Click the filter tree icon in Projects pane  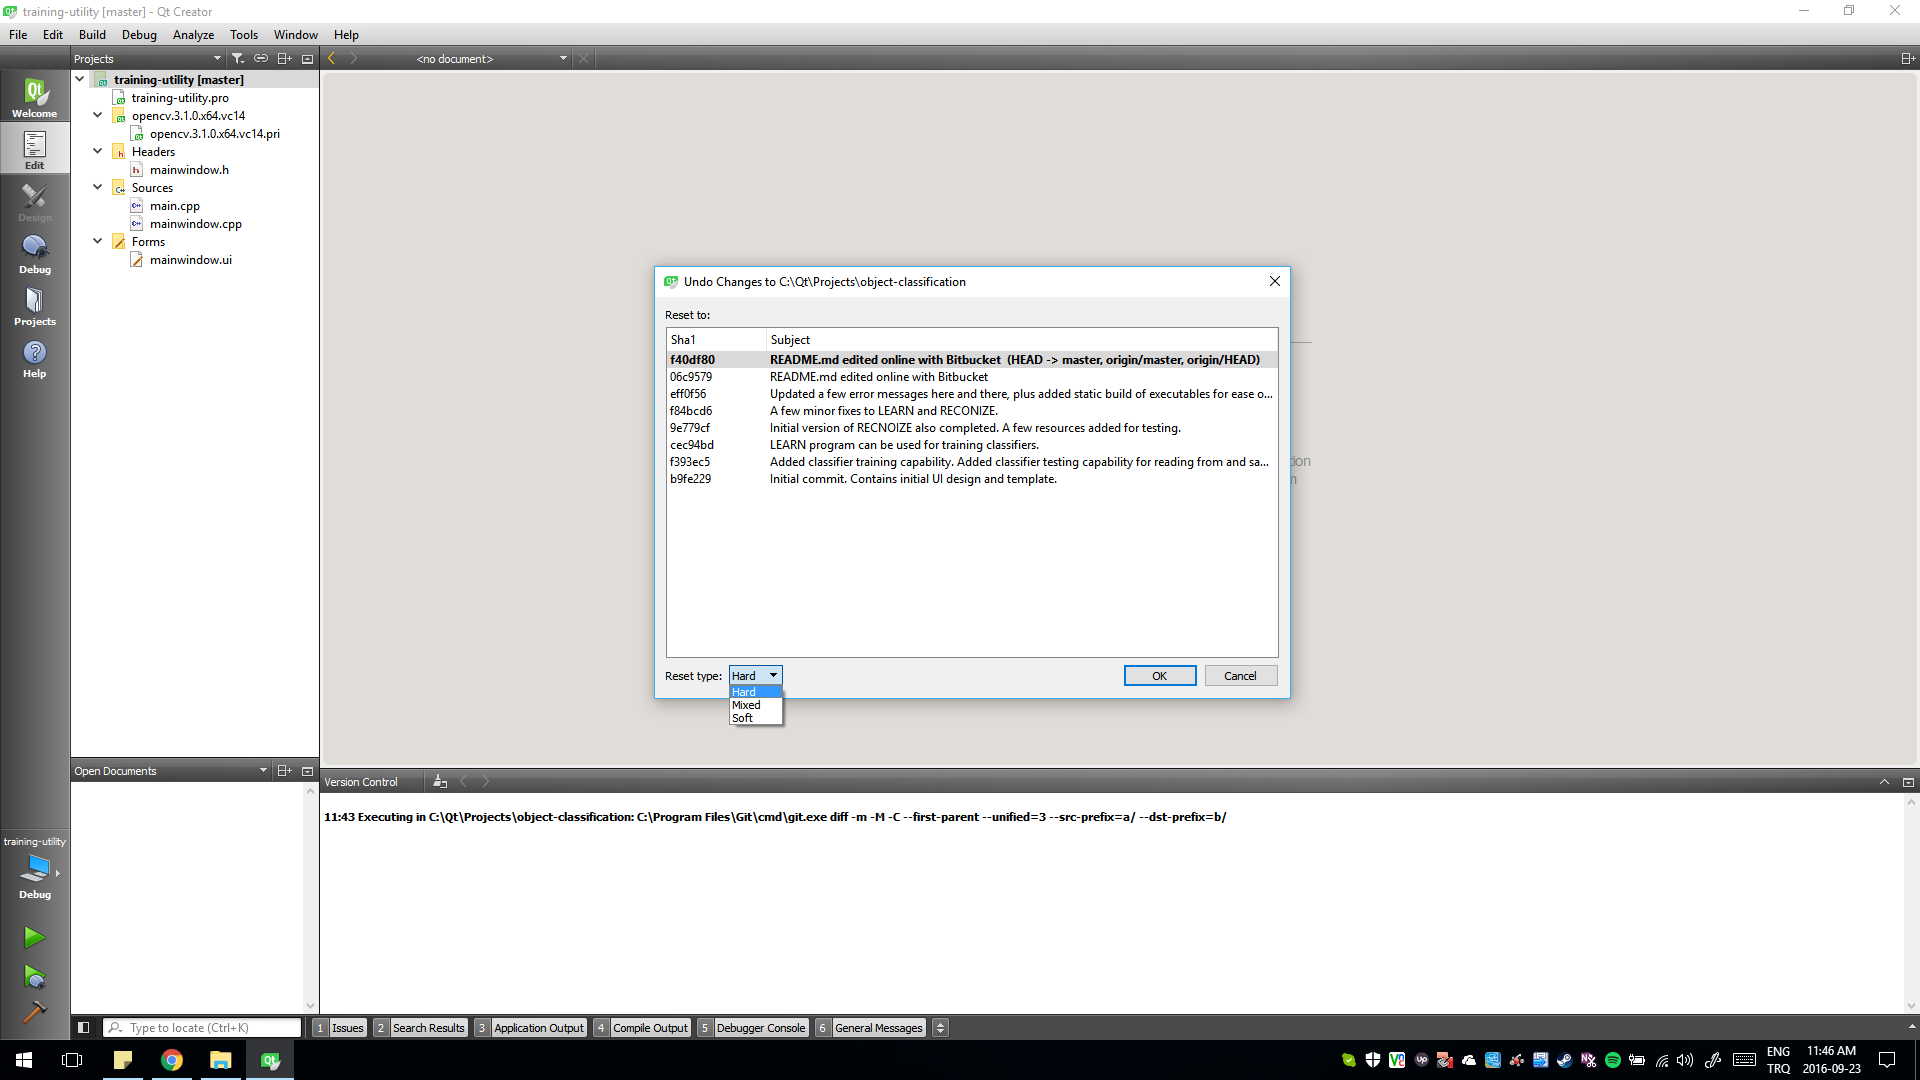click(238, 59)
